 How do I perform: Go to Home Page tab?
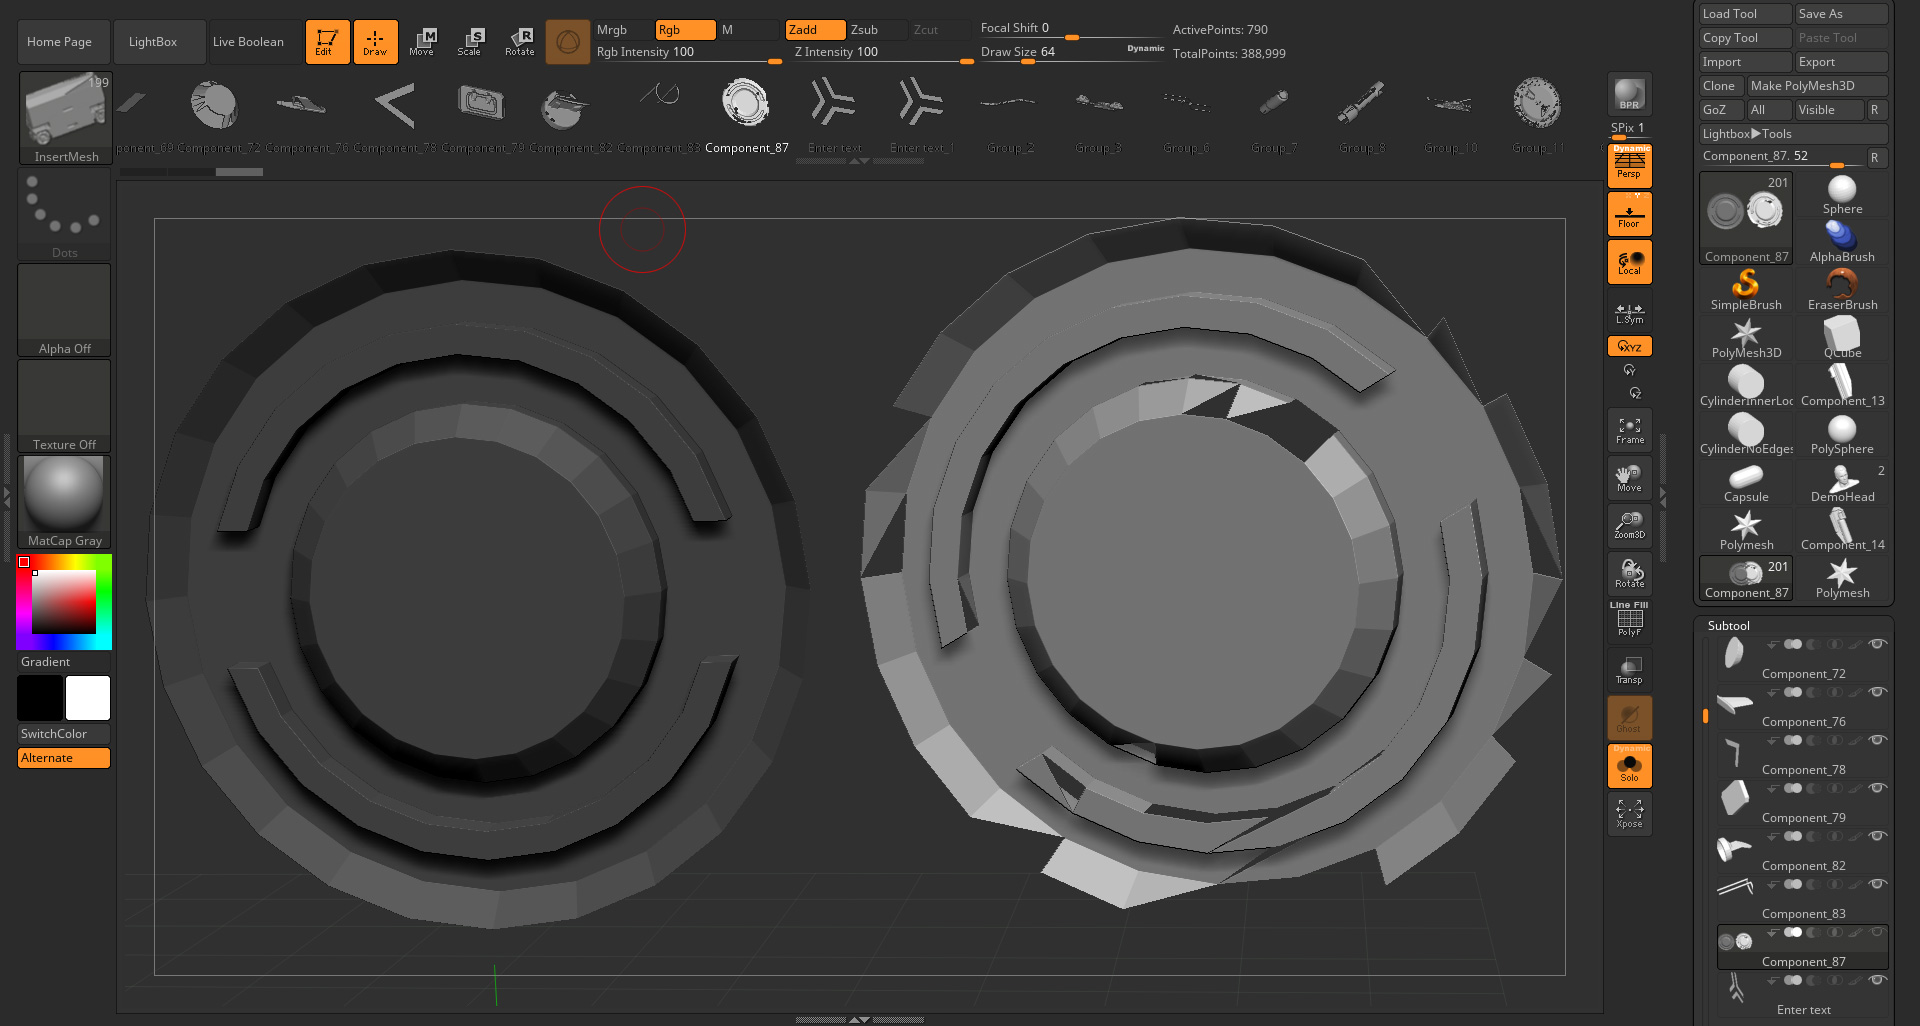pyautogui.click(x=60, y=42)
